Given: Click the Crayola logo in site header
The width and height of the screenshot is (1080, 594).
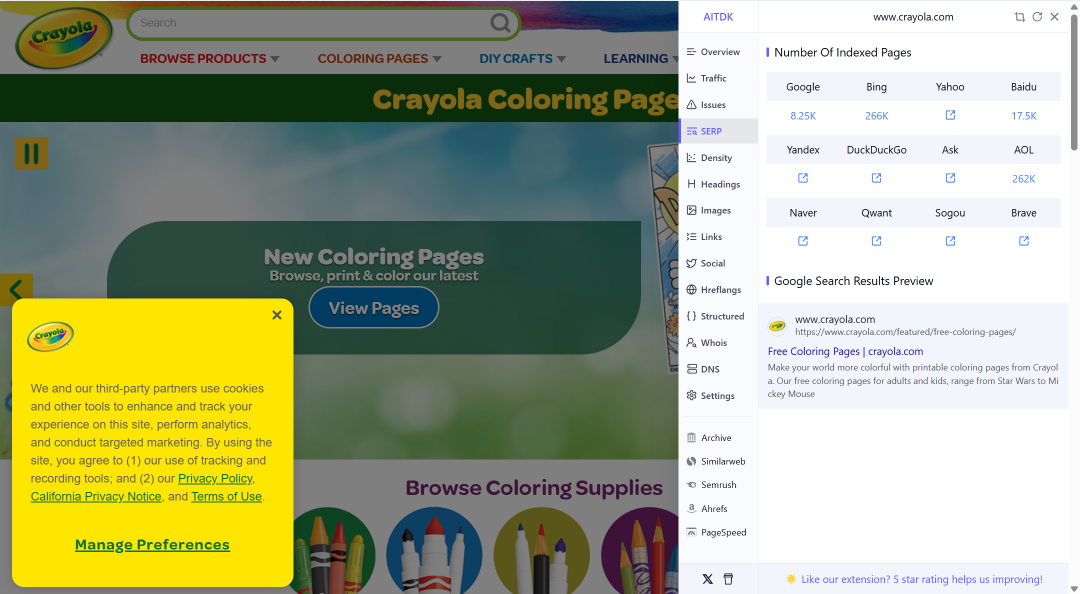Looking at the screenshot, I should point(63,37).
